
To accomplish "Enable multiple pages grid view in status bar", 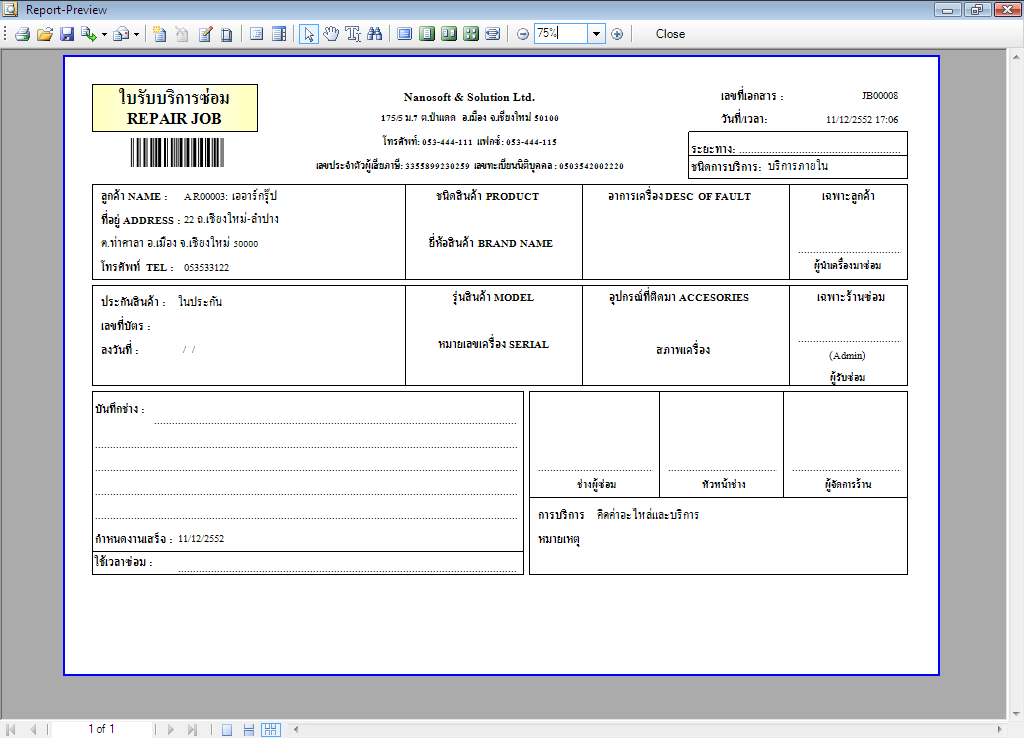I will 270,730.
